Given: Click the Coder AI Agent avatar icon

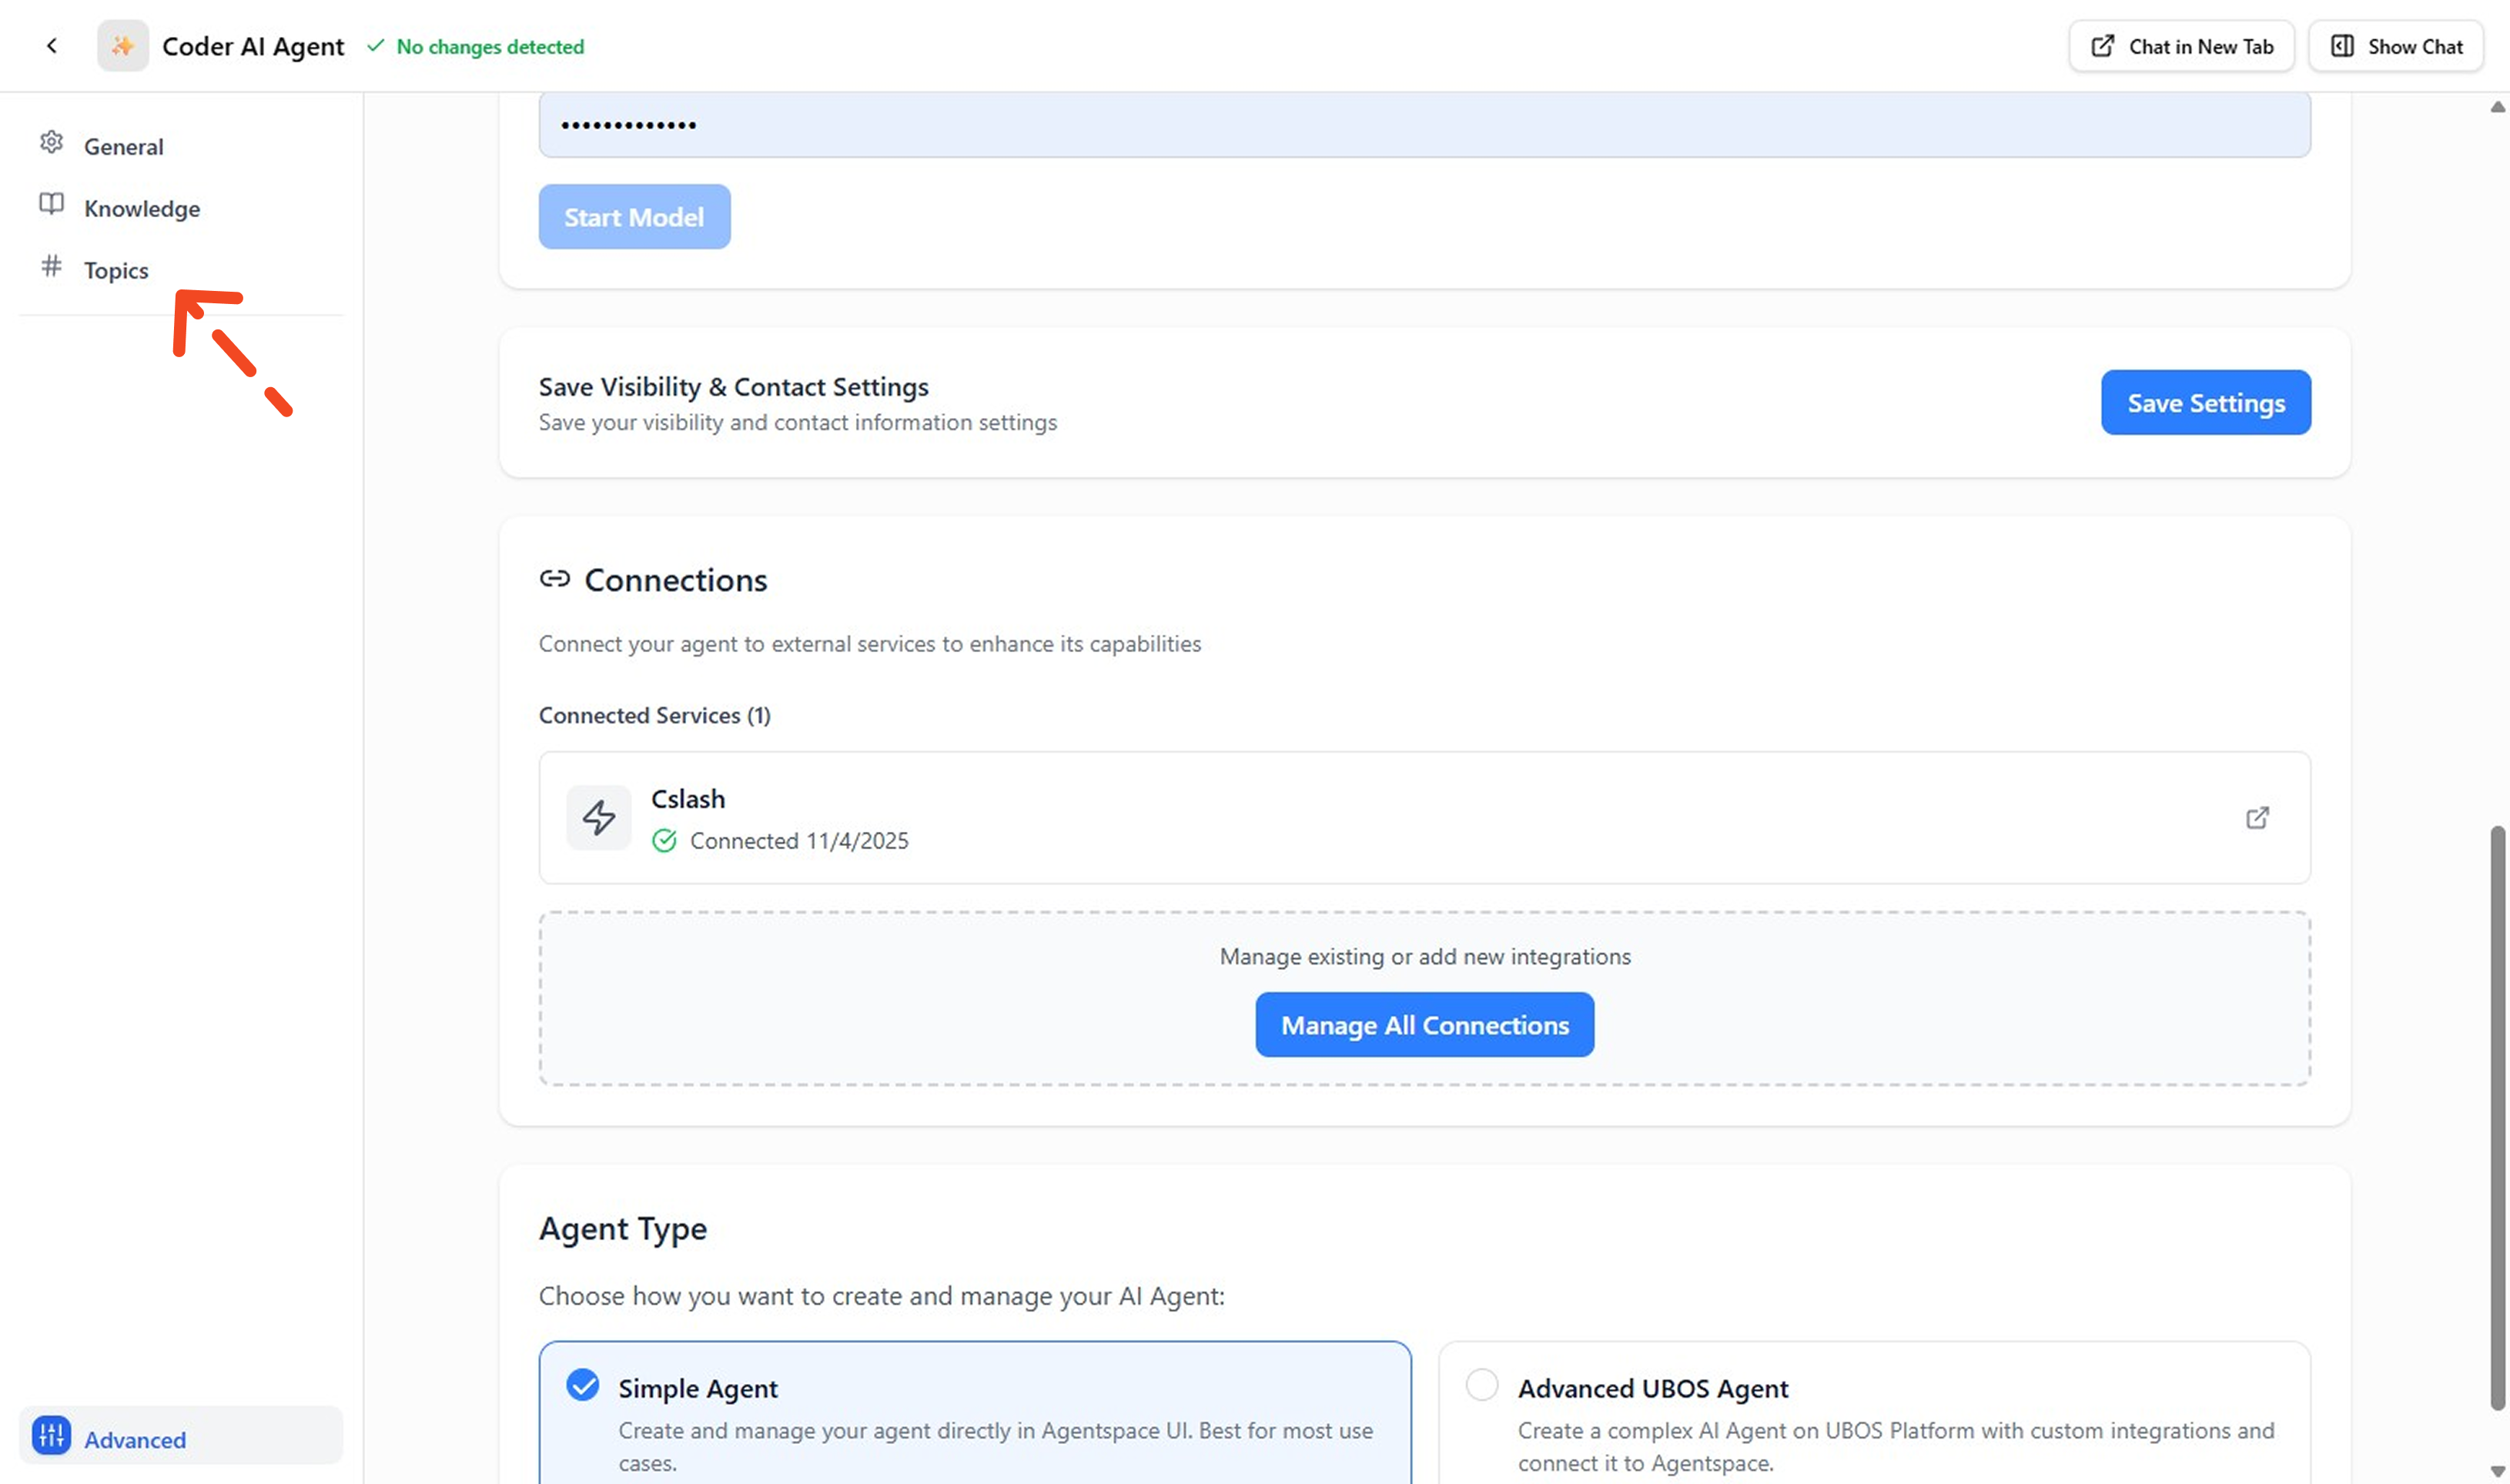Looking at the screenshot, I should pyautogui.click(x=123, y=46).
